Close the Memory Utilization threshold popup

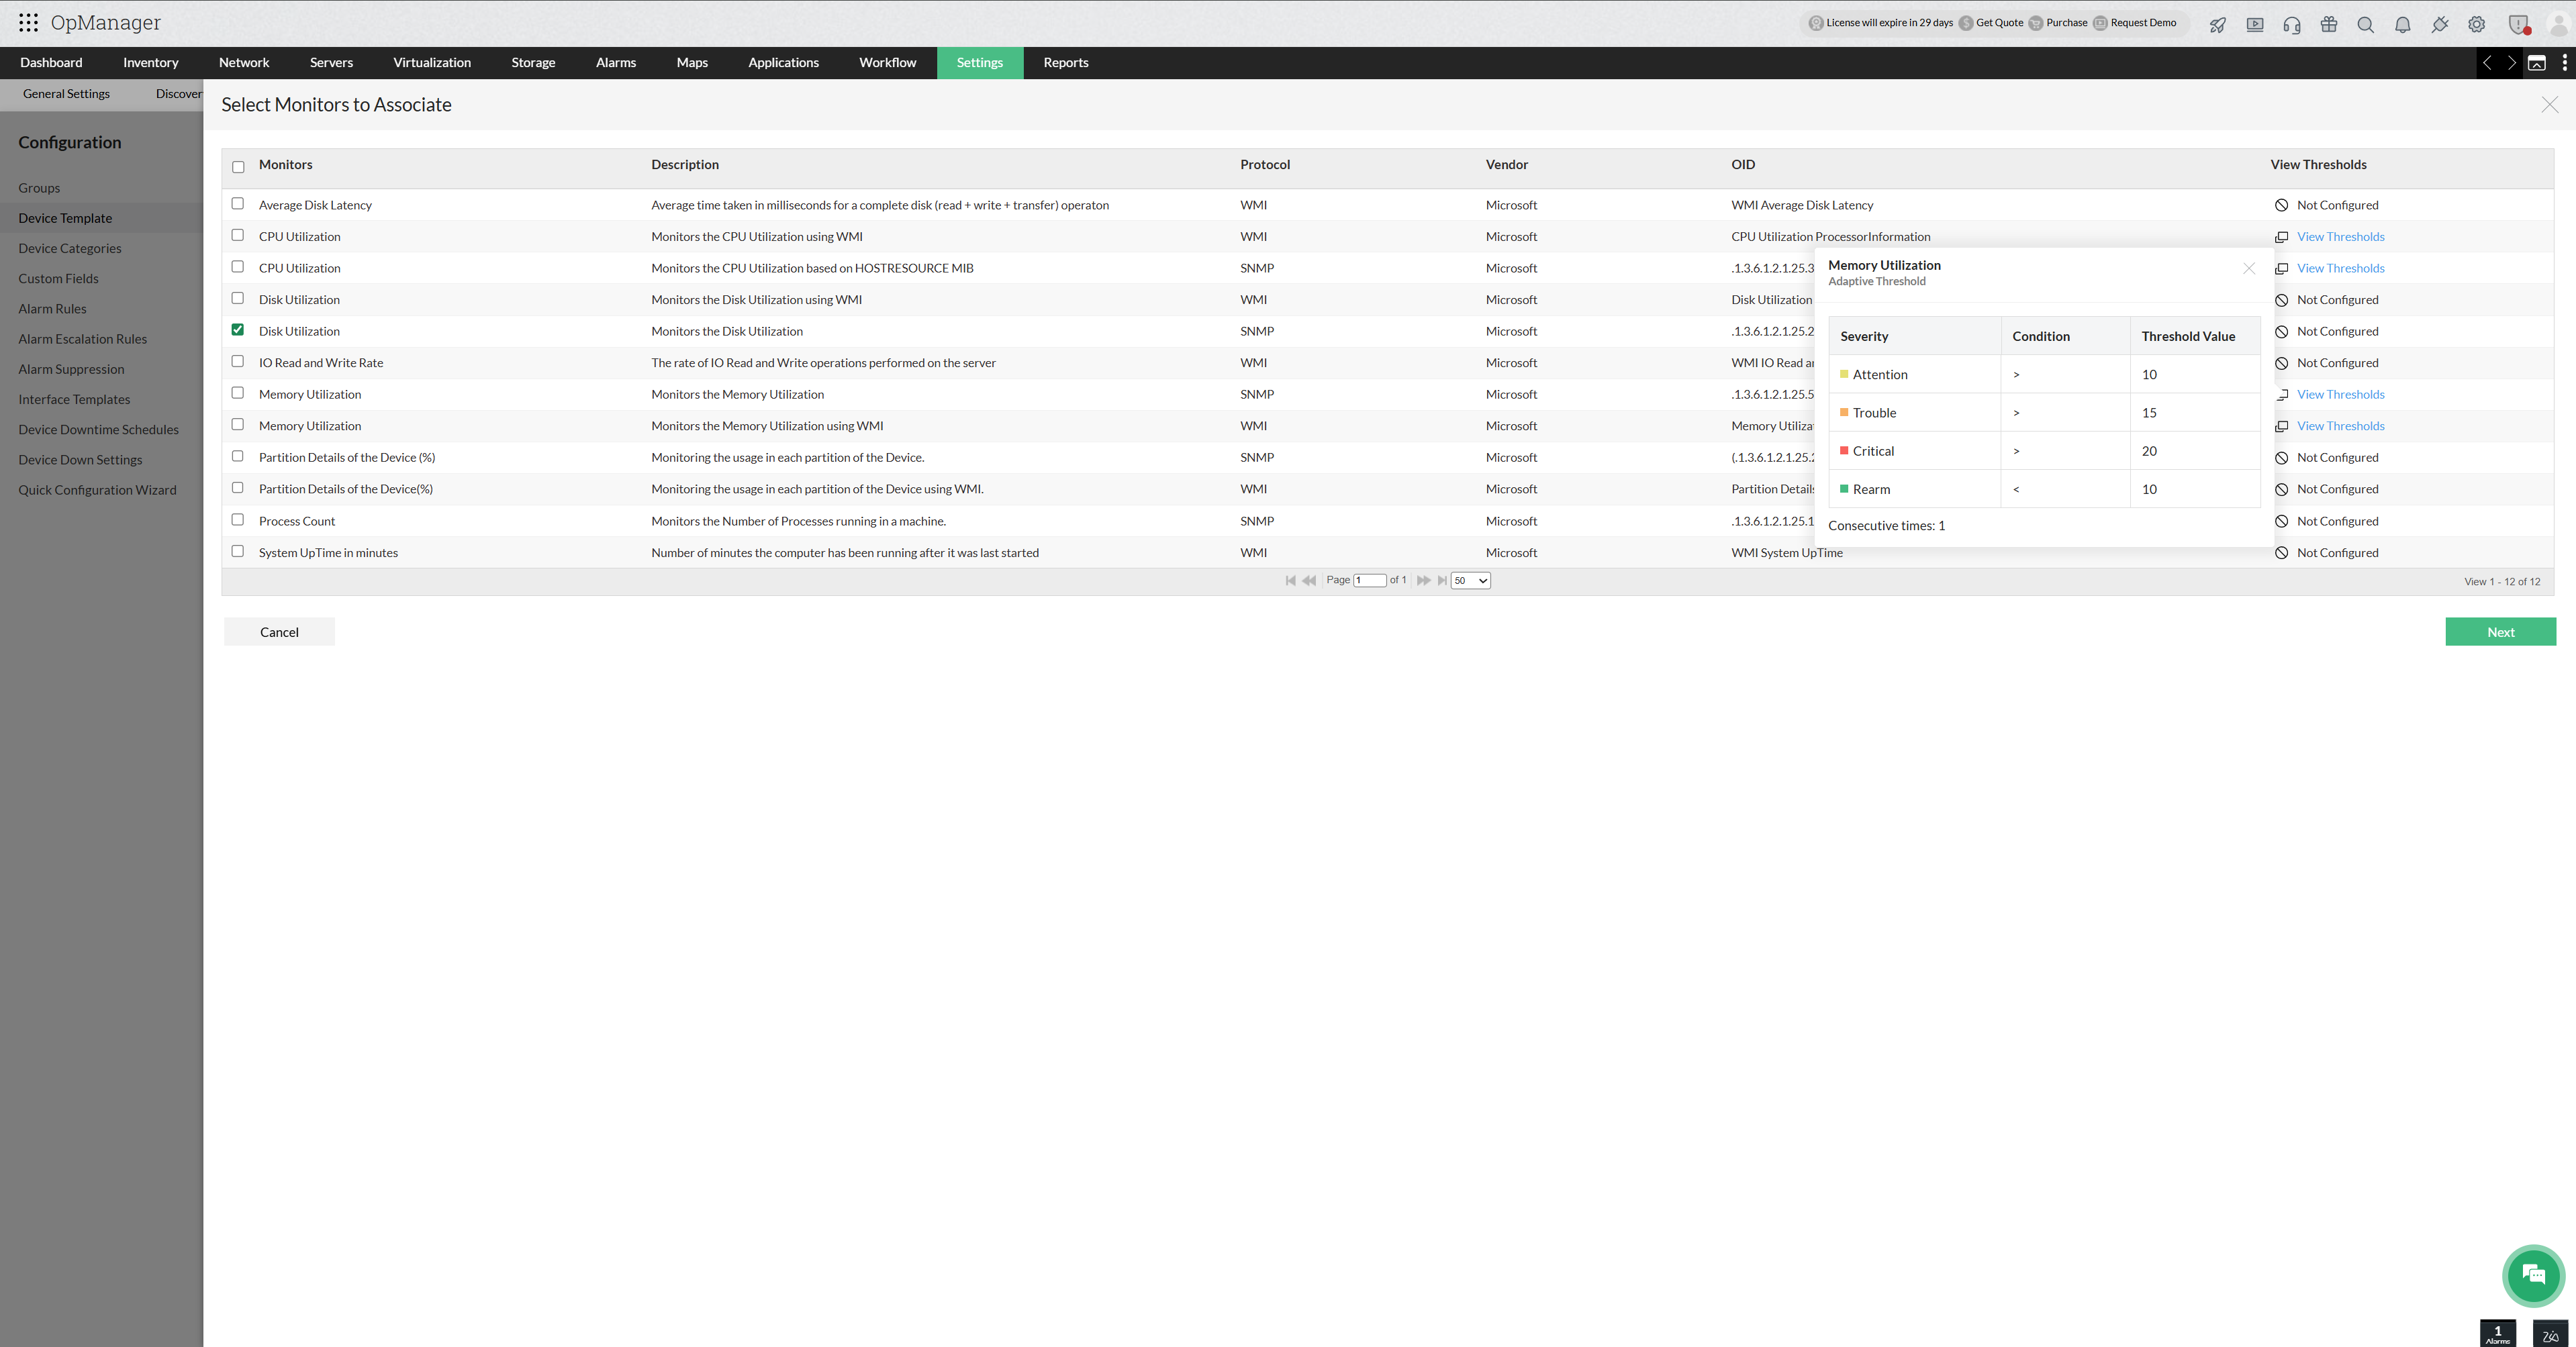[x=2248, y=268]
